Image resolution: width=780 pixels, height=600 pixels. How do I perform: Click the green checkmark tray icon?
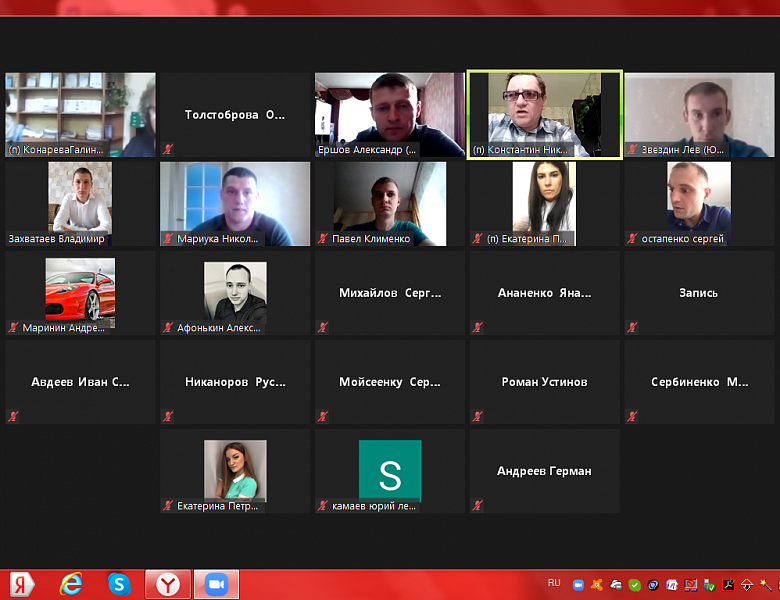[x=634, y=585]
